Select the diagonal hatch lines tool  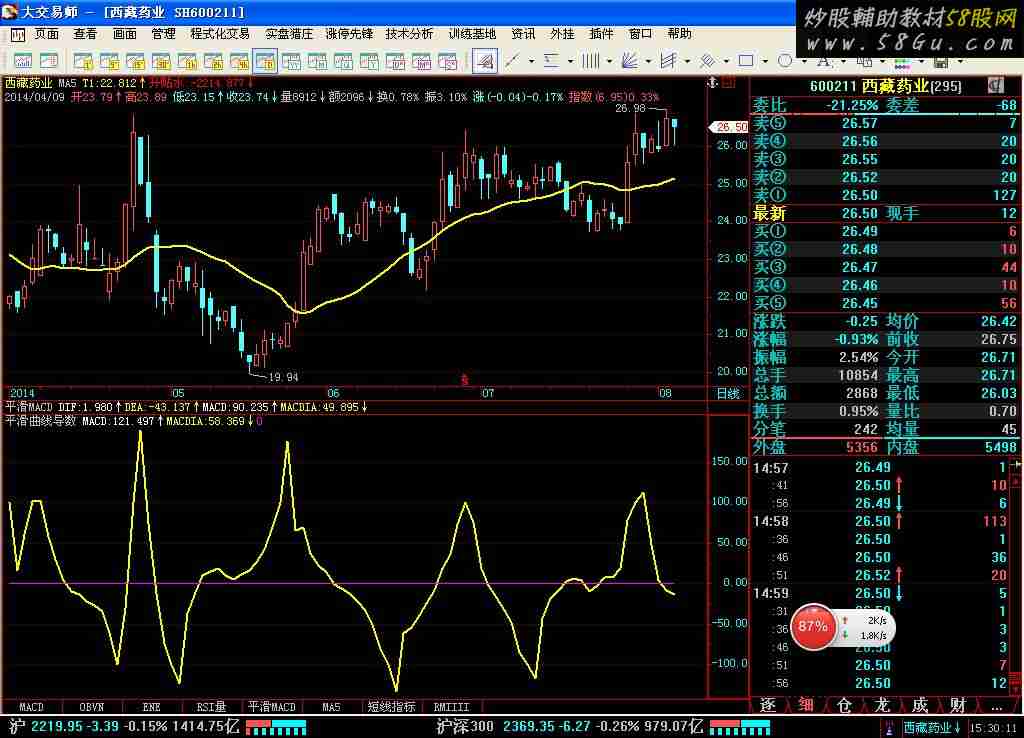[x=707, y=61]
